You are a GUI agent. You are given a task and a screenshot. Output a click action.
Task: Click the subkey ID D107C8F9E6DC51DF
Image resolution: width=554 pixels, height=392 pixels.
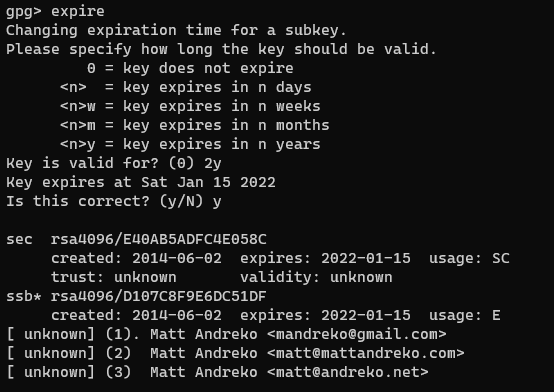195,297
